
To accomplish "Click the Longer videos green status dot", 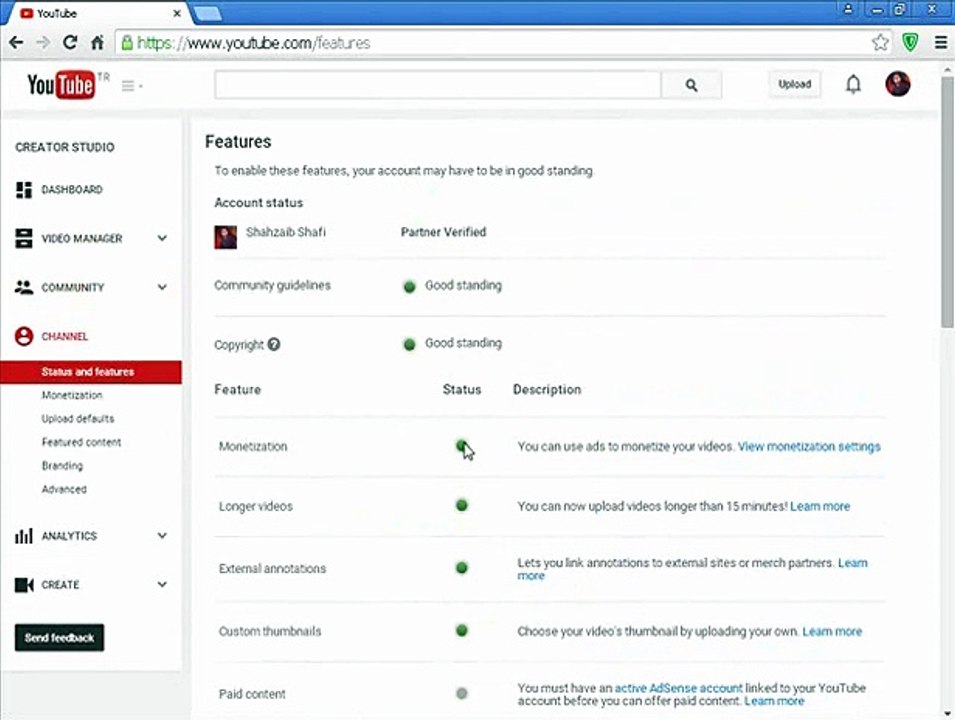I will (462, 505).
